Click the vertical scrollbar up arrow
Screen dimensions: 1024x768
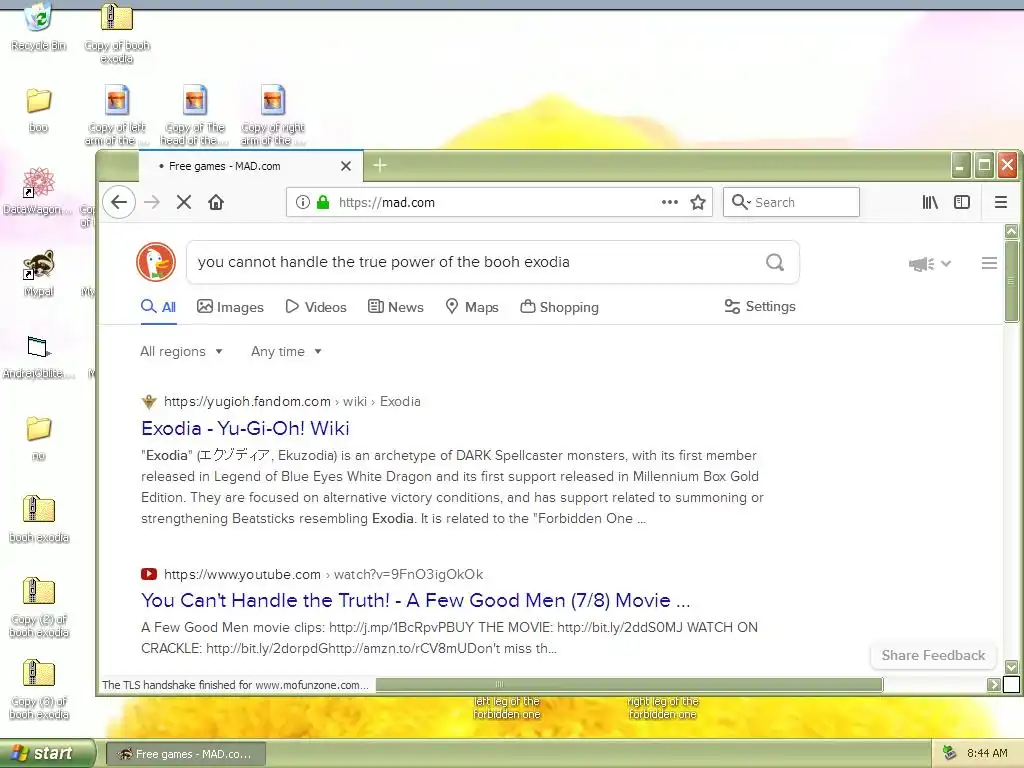tap(1011, 231)
